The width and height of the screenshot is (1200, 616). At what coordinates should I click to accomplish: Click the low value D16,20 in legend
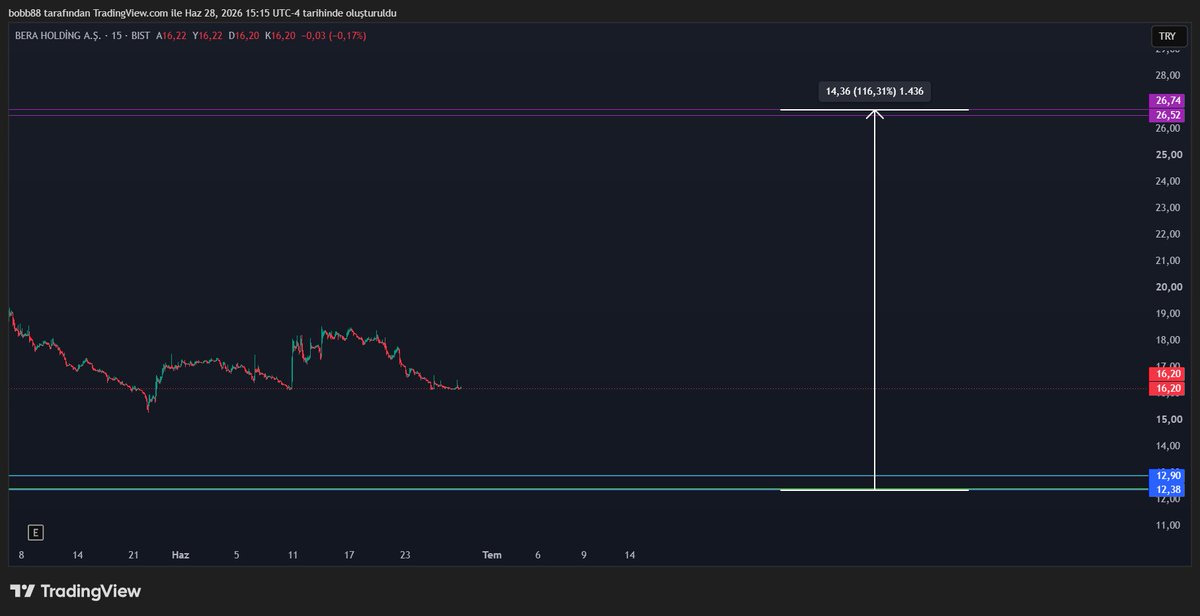244,35
